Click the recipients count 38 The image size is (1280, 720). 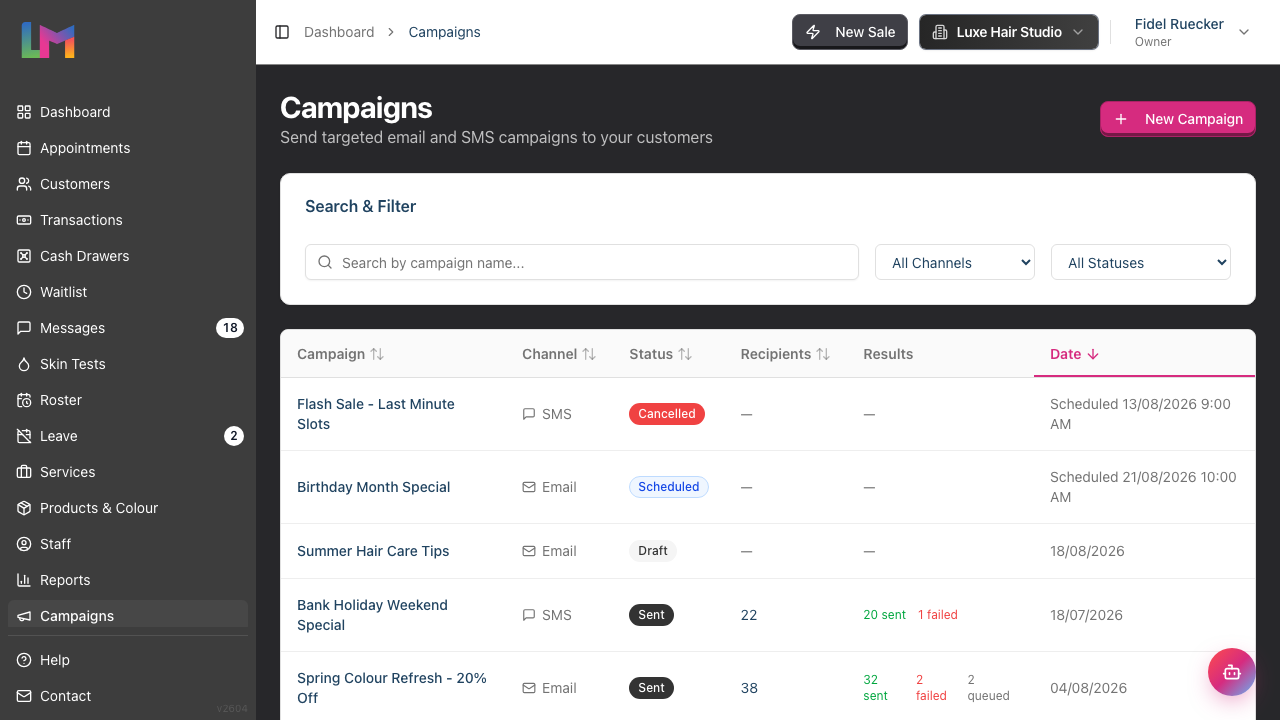pos(749,688)
